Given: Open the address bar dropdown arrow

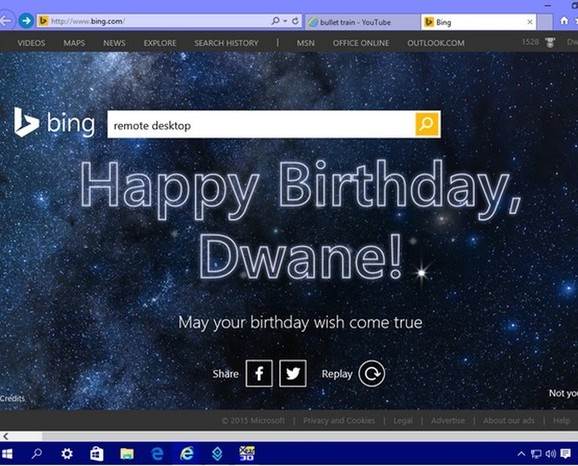Looking at the screenshot, I should (285, 21).
